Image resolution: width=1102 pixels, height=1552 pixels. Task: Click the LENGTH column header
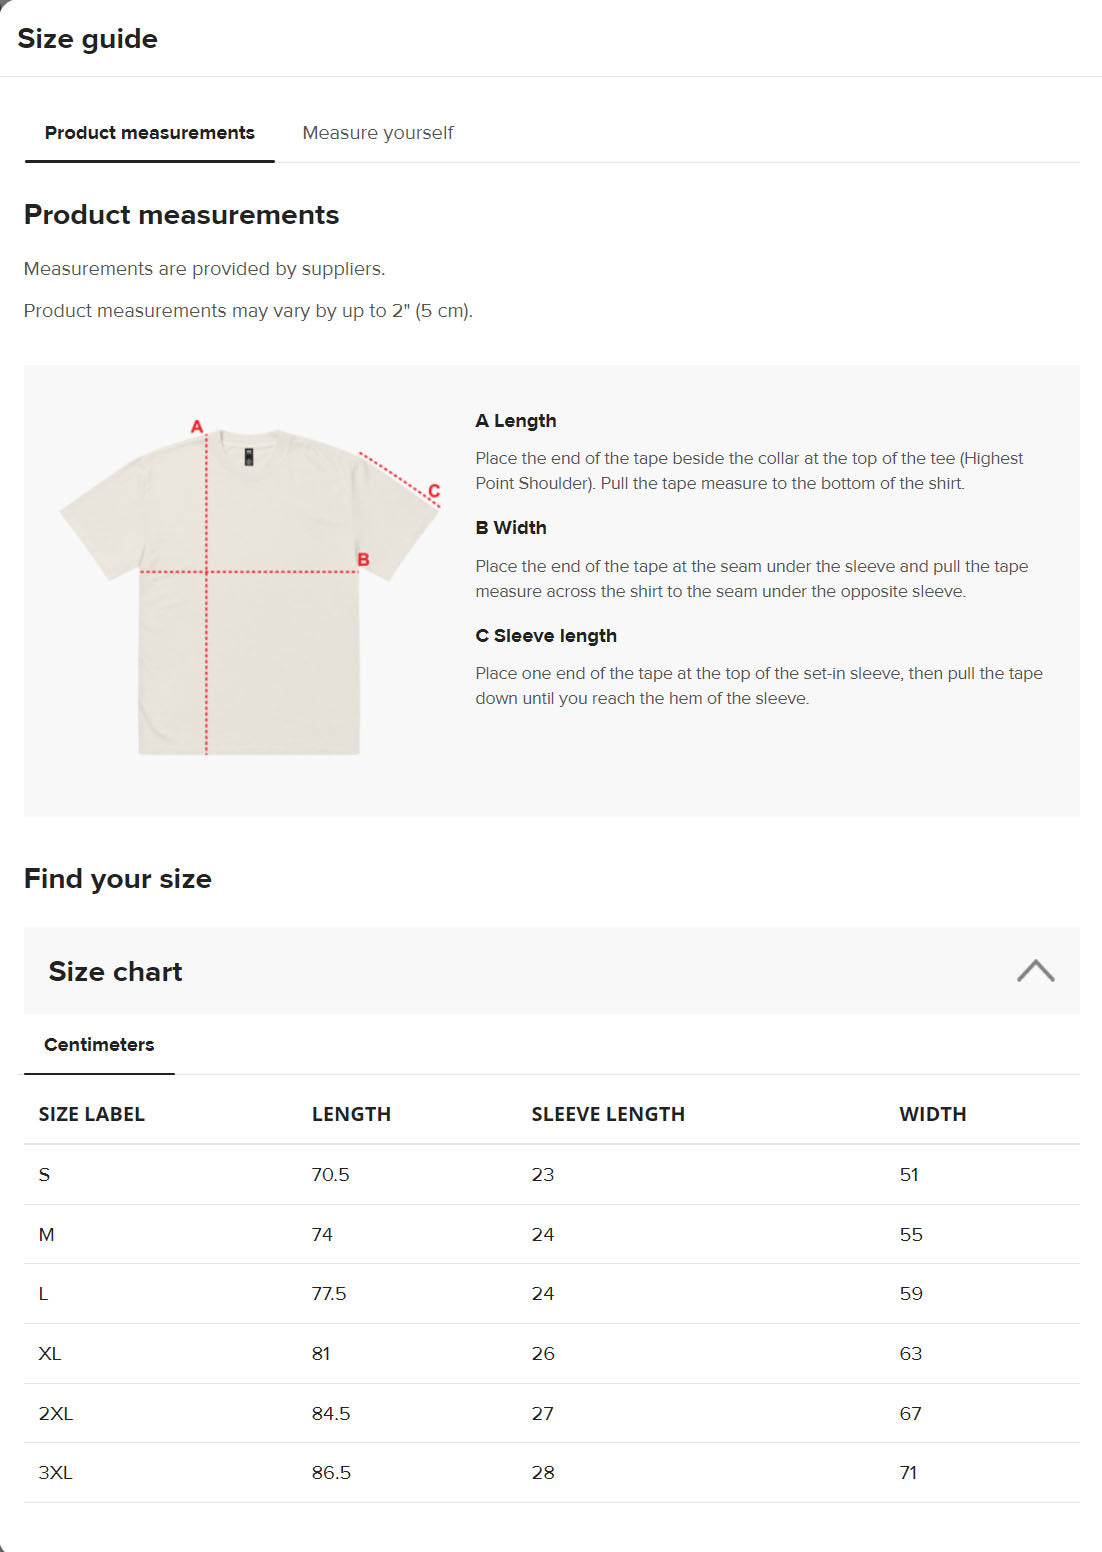(352, 1113)
